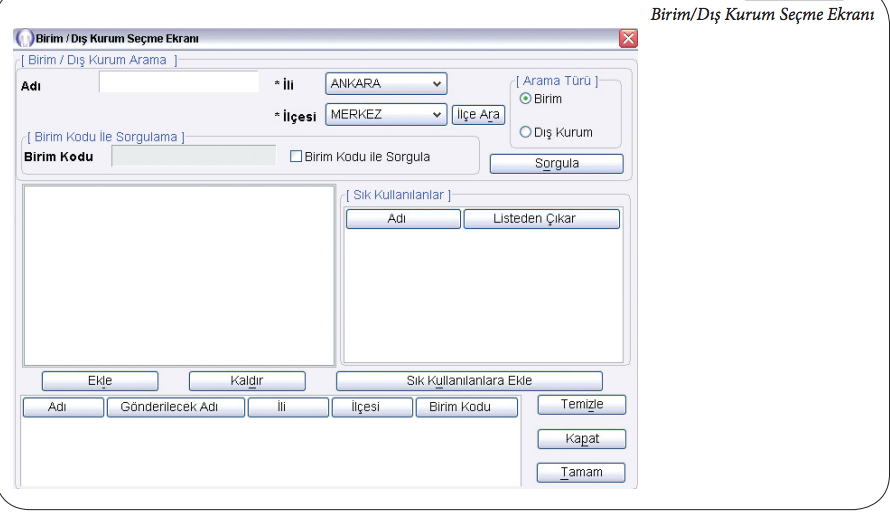Click the Ekle button
This screenshot has width=890, height=515.
[100, 381]
